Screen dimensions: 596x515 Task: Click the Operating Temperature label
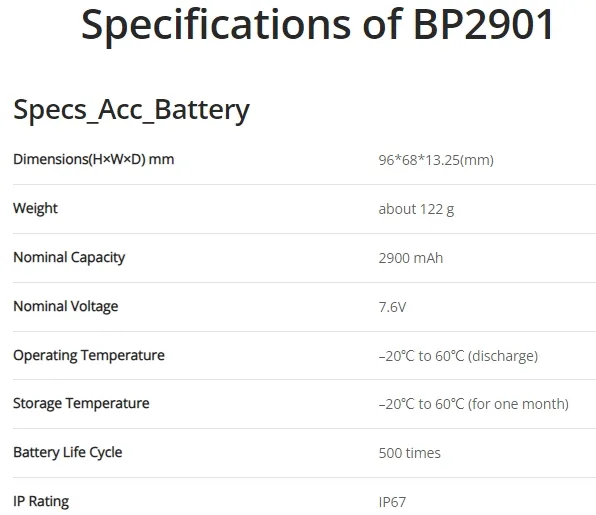(x=89, y=355)
